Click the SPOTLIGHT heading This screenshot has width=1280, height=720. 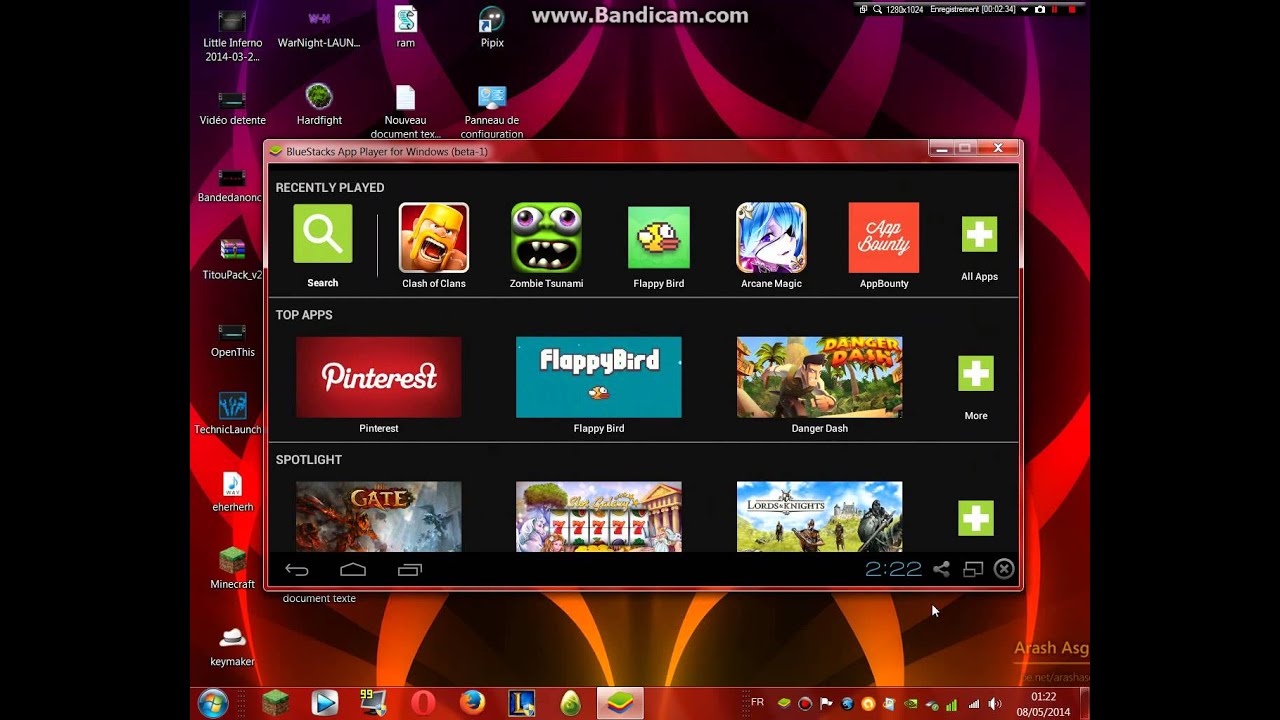(x=309, y=460)
